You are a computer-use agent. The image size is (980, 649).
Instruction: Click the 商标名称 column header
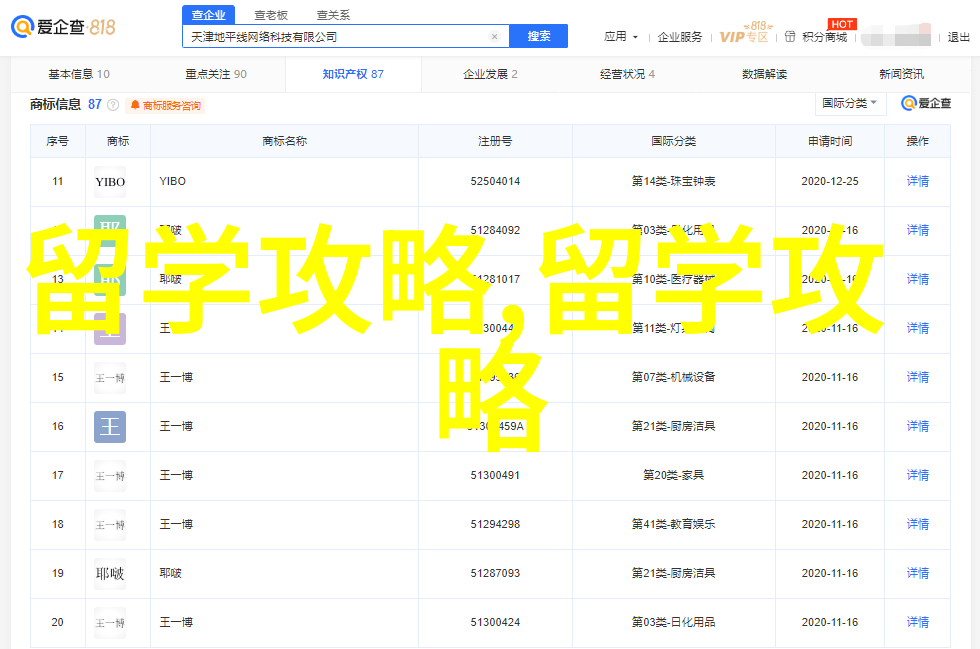pos(284,141)
